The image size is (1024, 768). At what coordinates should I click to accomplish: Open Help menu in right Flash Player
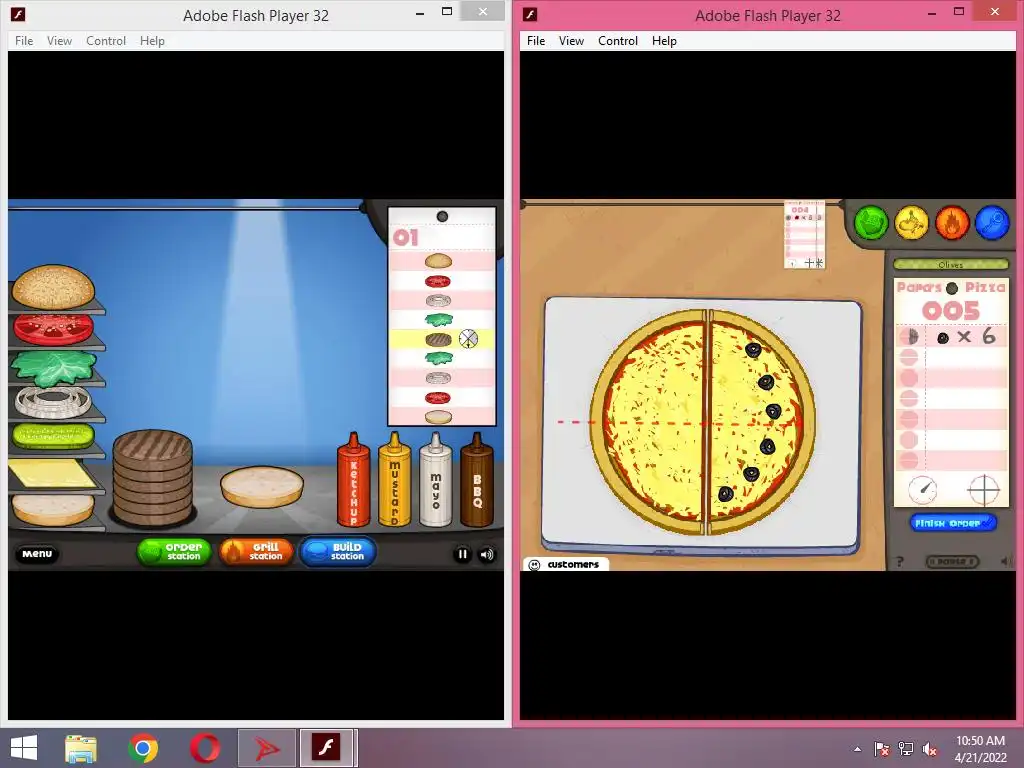tap(664, 40)
